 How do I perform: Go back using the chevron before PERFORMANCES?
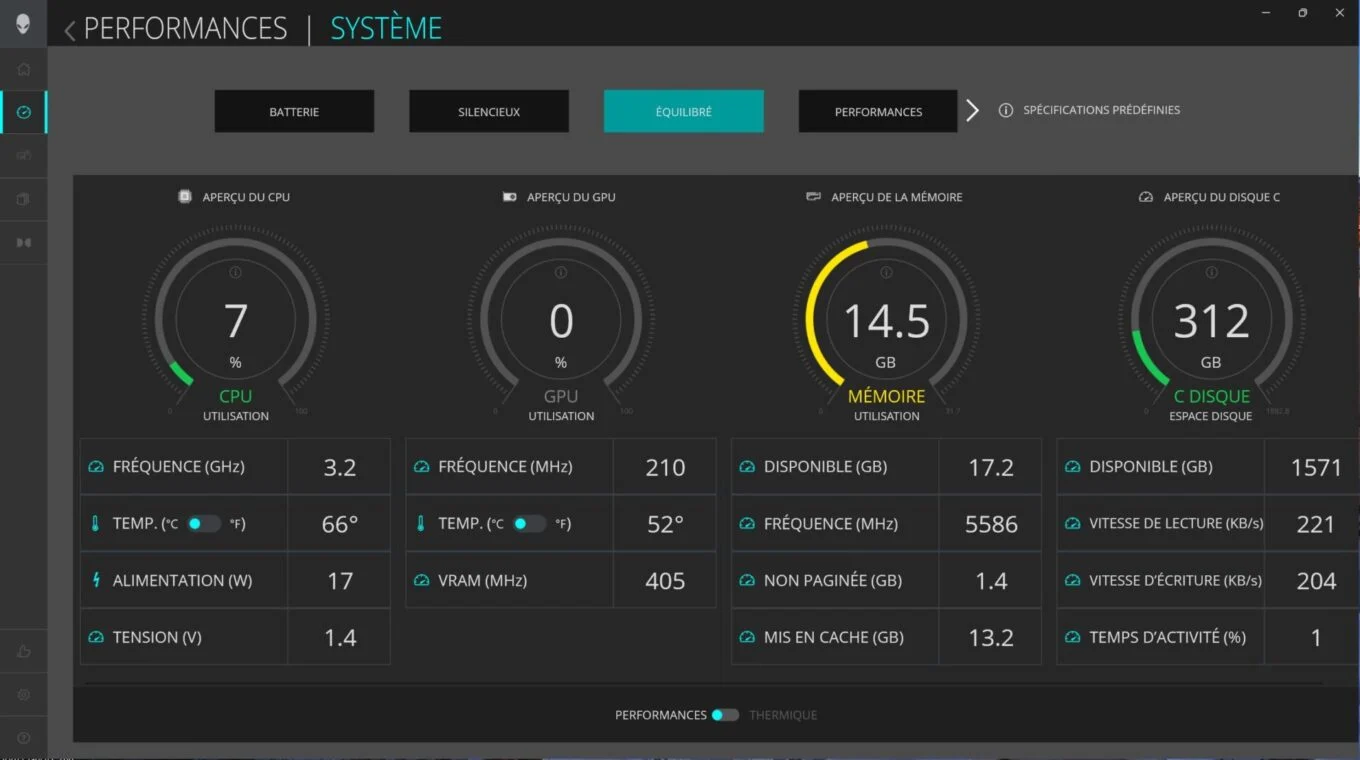coord(69,30)
